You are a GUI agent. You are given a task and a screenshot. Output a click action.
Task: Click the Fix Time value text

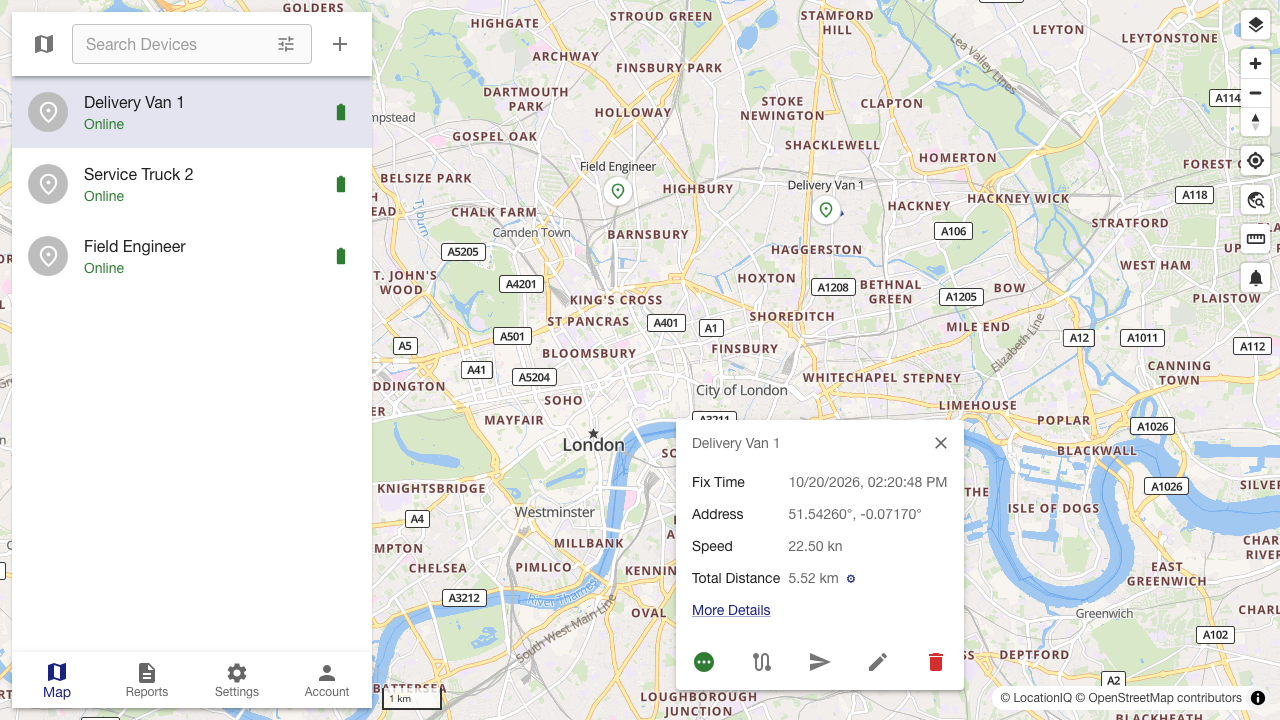click(868, 482)
